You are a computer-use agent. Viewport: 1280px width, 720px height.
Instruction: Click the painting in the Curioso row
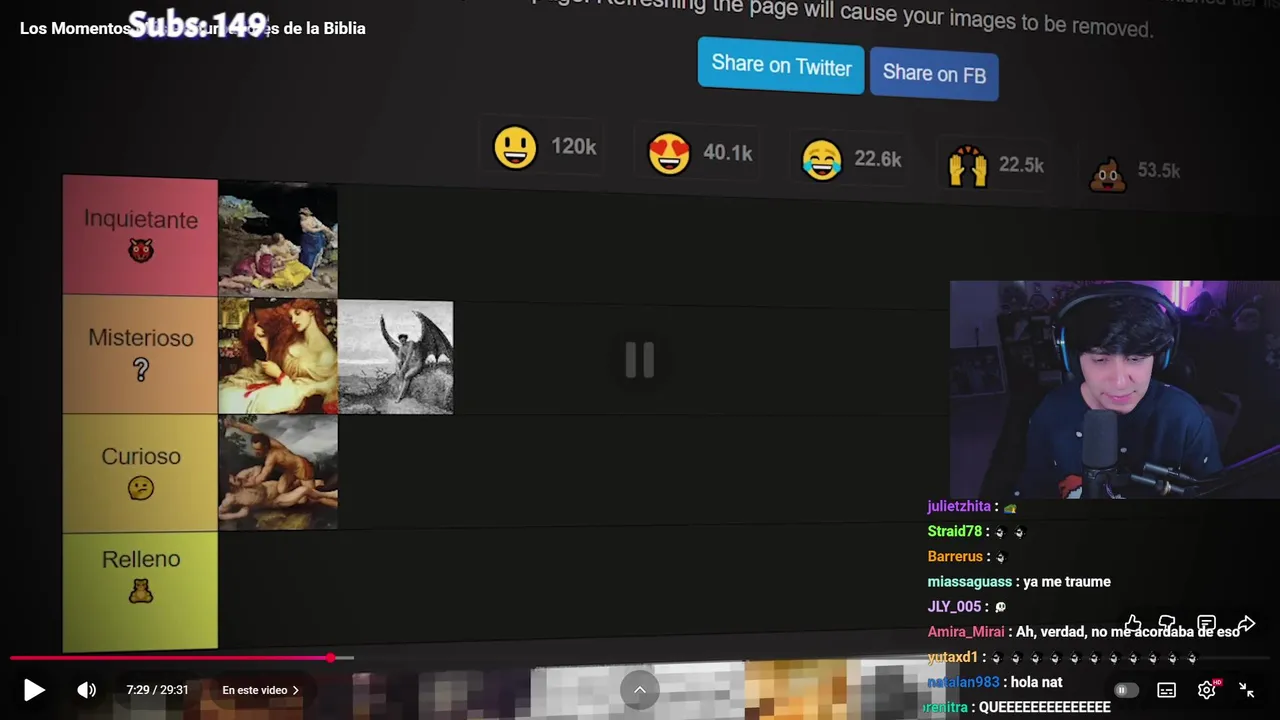click(278, 472)
